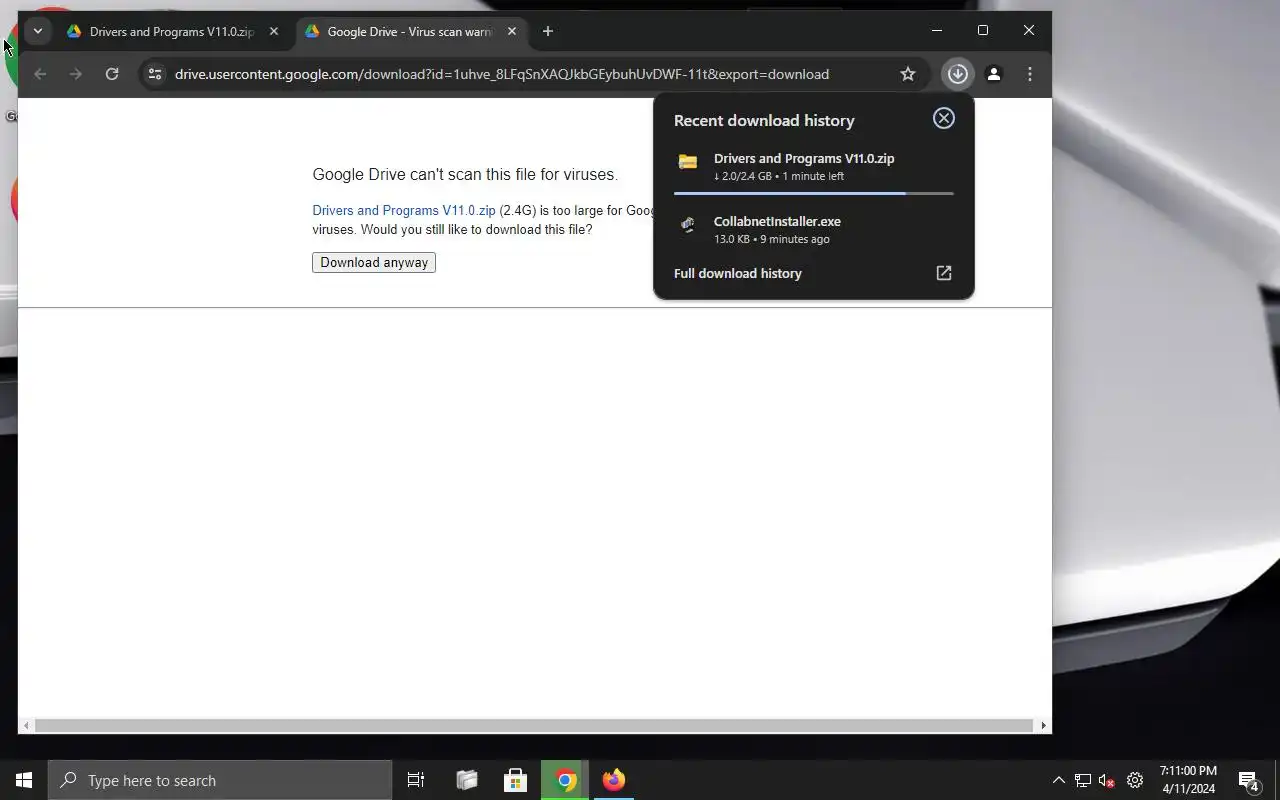This screenshot has height=800, width=1280.
Task: Open Task View from taskbar
Action: [416, 780]
